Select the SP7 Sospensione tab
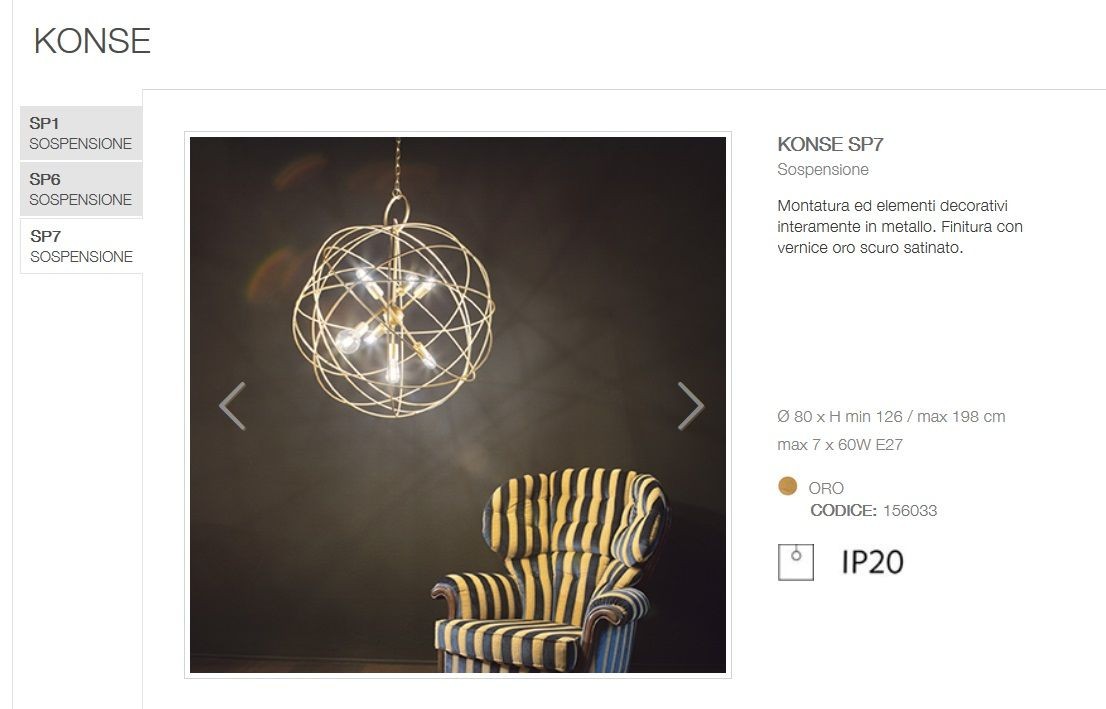 coord(82,246)
